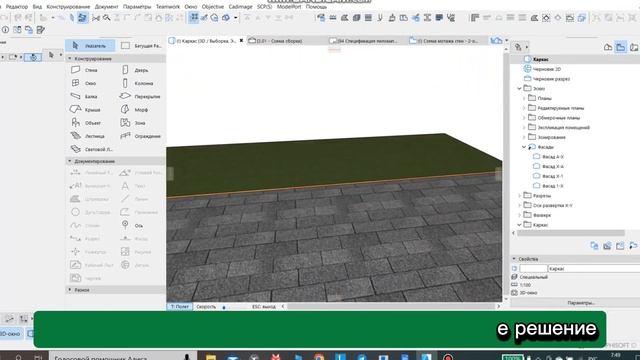This screenshot has width=640, height=360.
Task: Select Черновик 2D in Navigator
Action: pos(547,69)
